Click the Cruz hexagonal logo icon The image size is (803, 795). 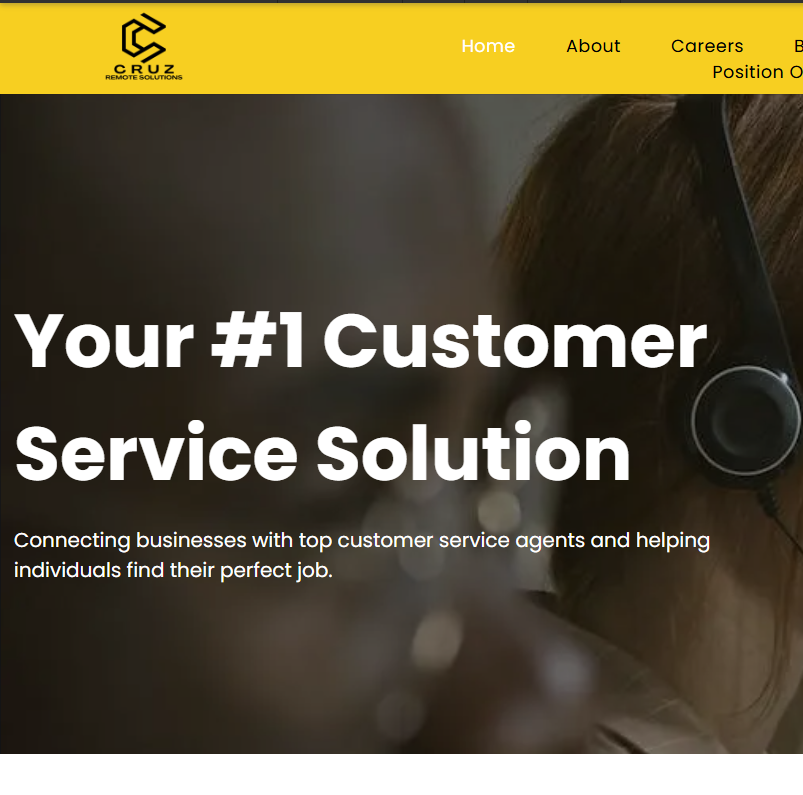pyautogui.click(x=143, y=38)
